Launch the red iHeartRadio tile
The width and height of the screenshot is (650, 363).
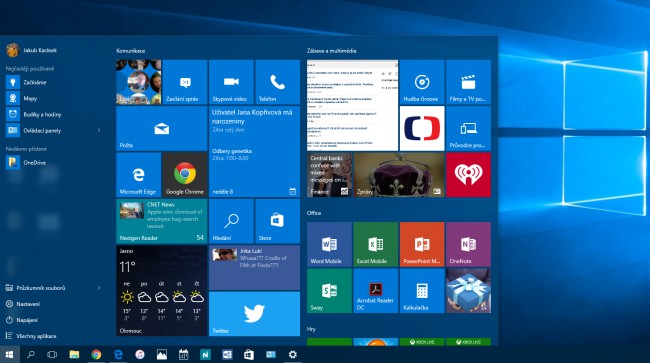[468, 174]
